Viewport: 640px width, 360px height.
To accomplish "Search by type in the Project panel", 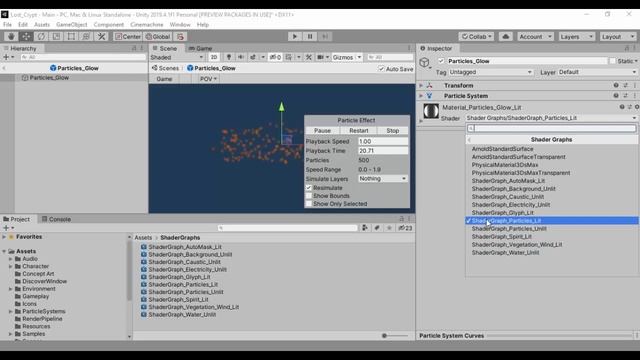I will (x=364, y=228).
